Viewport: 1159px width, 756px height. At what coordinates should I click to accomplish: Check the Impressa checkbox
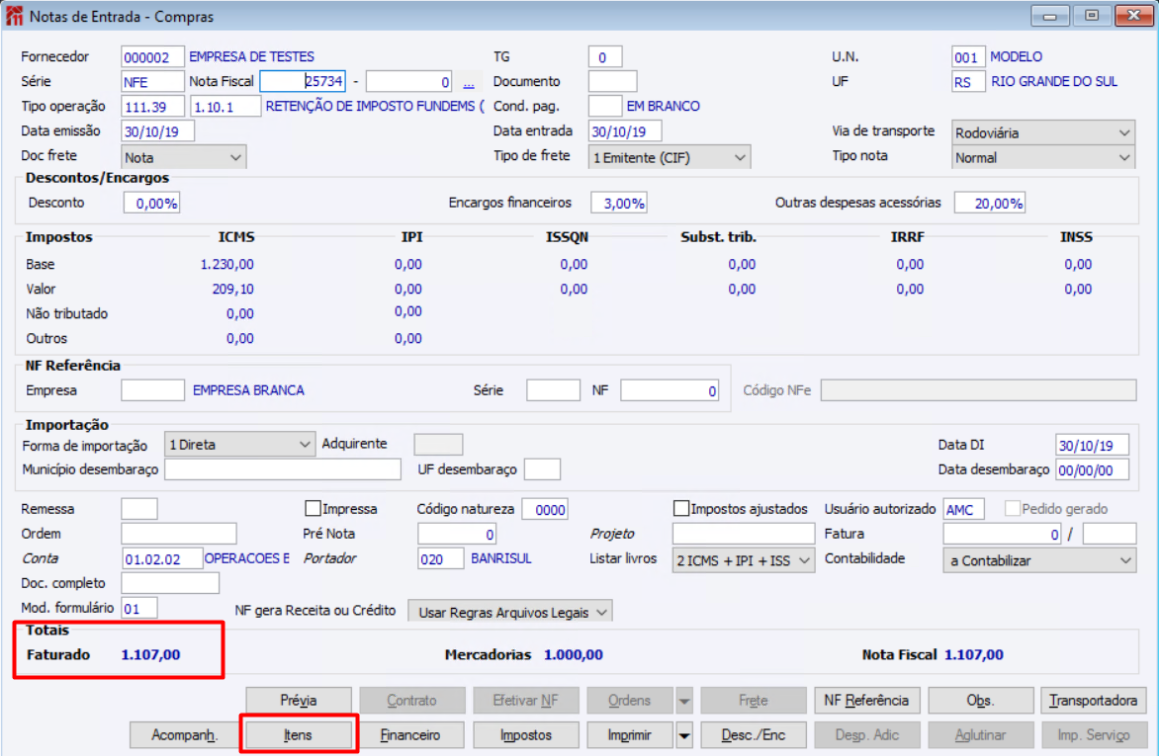[313, 508]
